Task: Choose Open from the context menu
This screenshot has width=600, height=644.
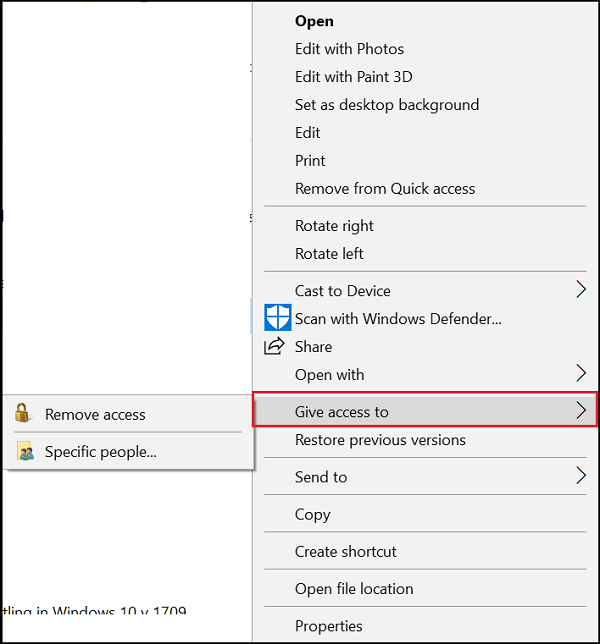Action: tap(314, 20)
